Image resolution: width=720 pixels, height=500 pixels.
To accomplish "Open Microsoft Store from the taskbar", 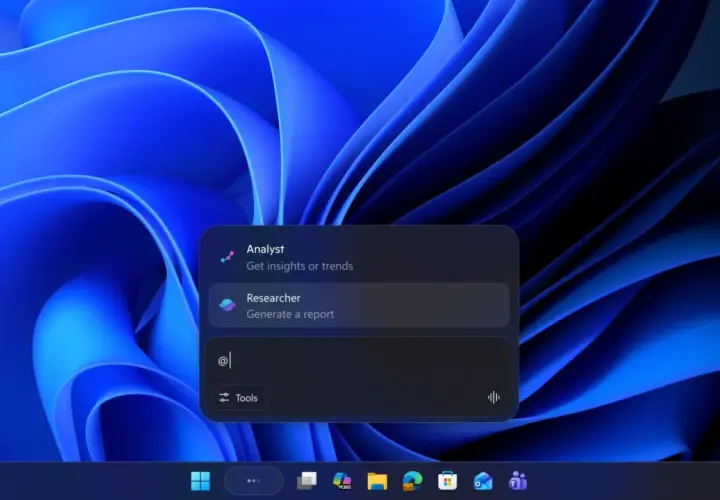I will [447, 481].
